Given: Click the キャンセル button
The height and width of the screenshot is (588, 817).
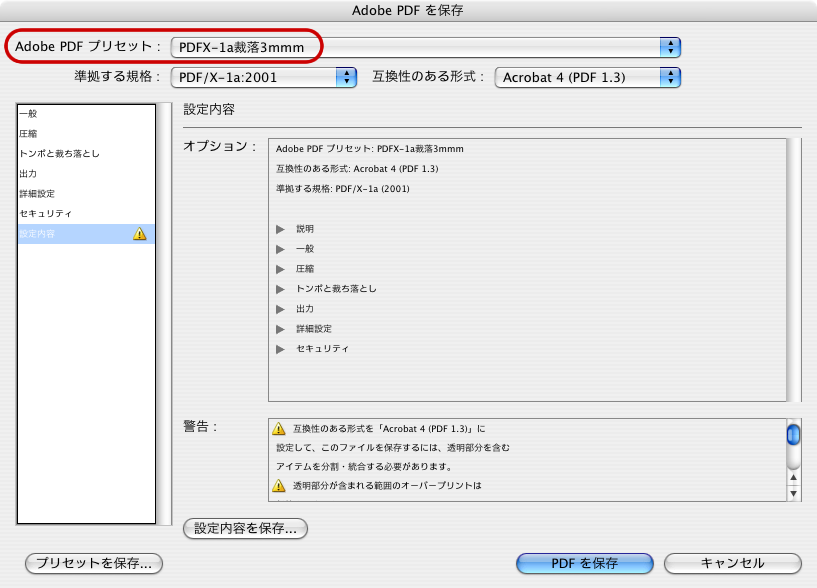Looking at the screenshot, I should pyautogui.click(x=733, y=564).
